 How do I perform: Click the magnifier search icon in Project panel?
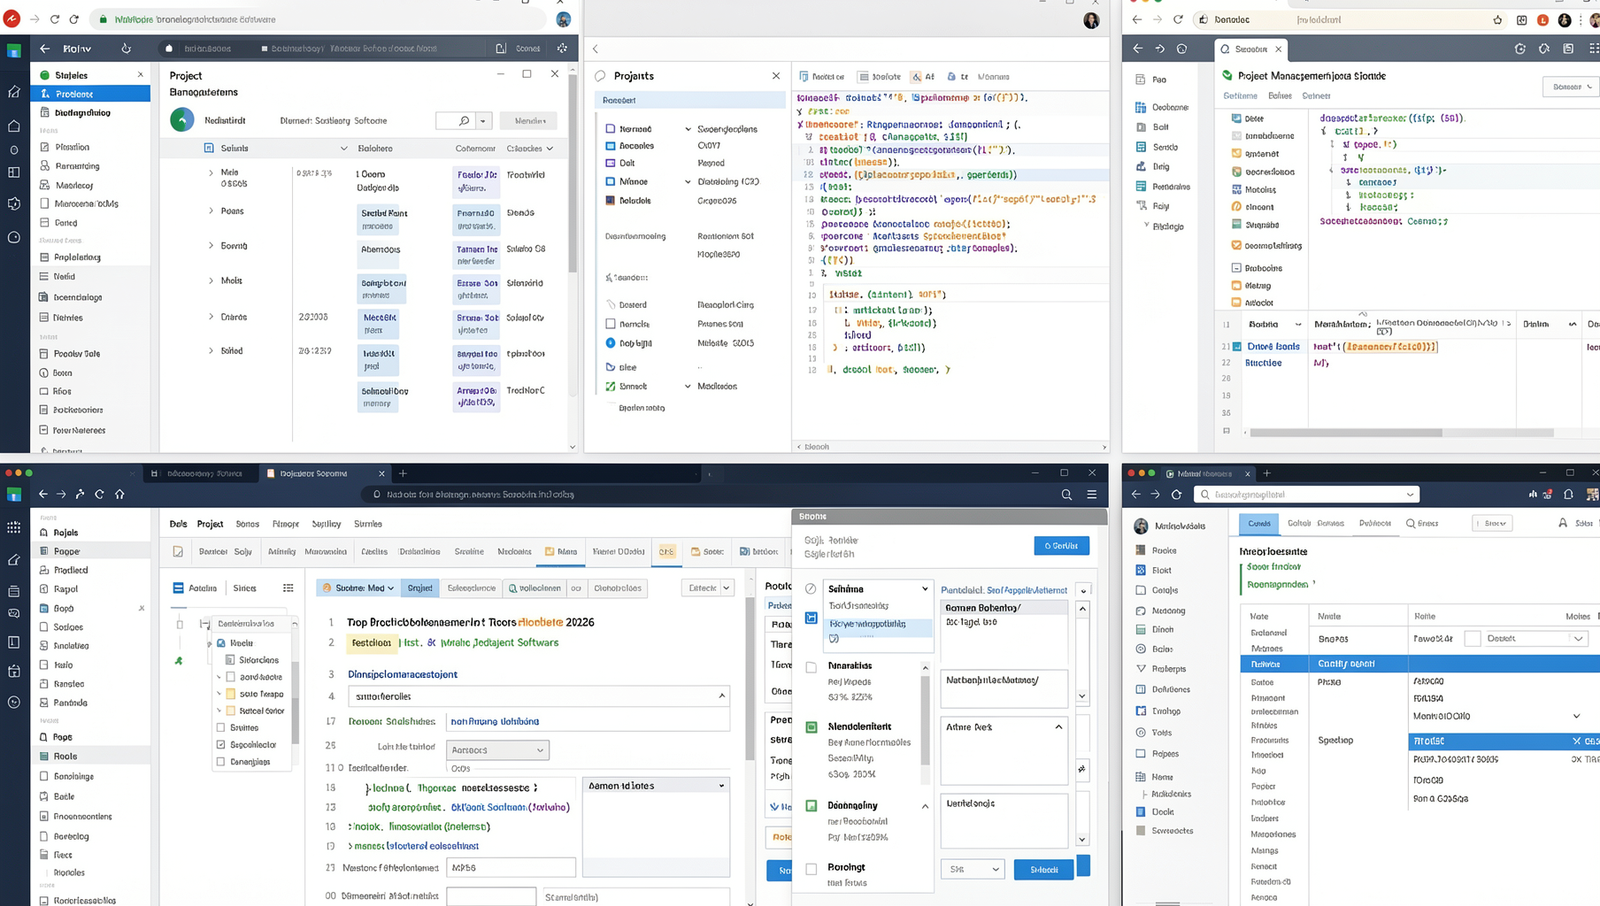[x=464, y=121]
